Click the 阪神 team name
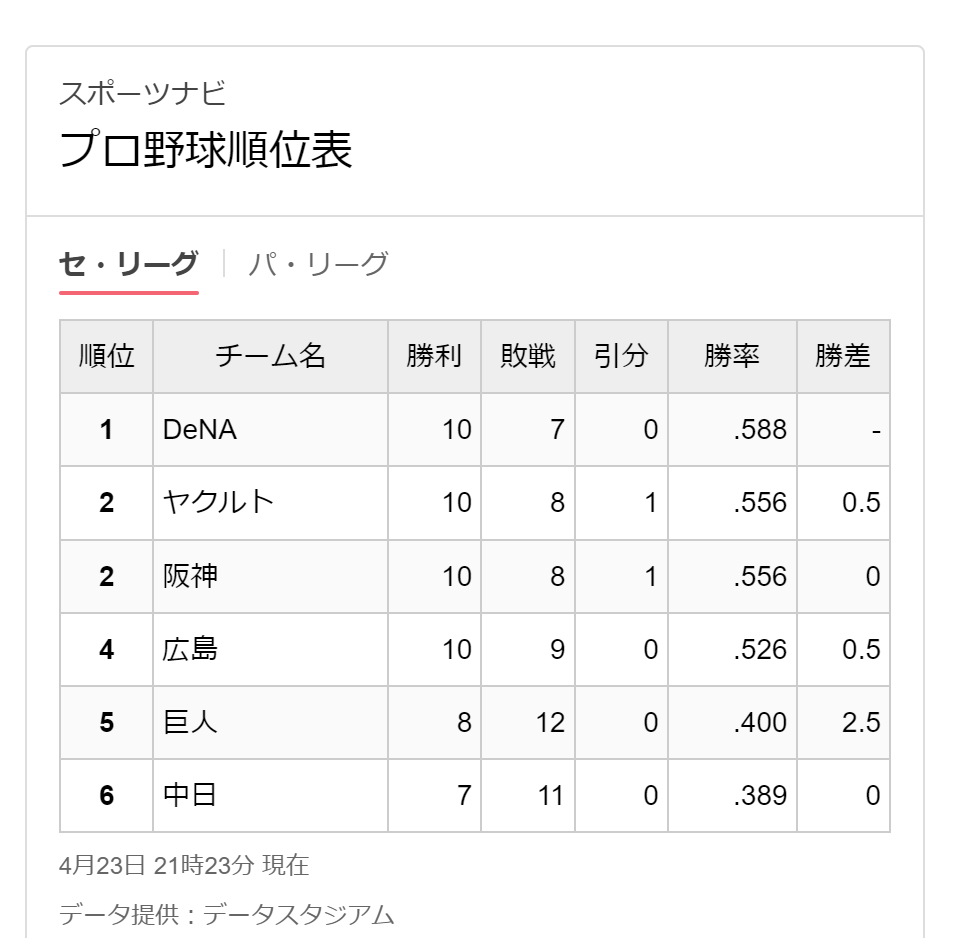This screenshot has height=938, width=958. point(190,576)
